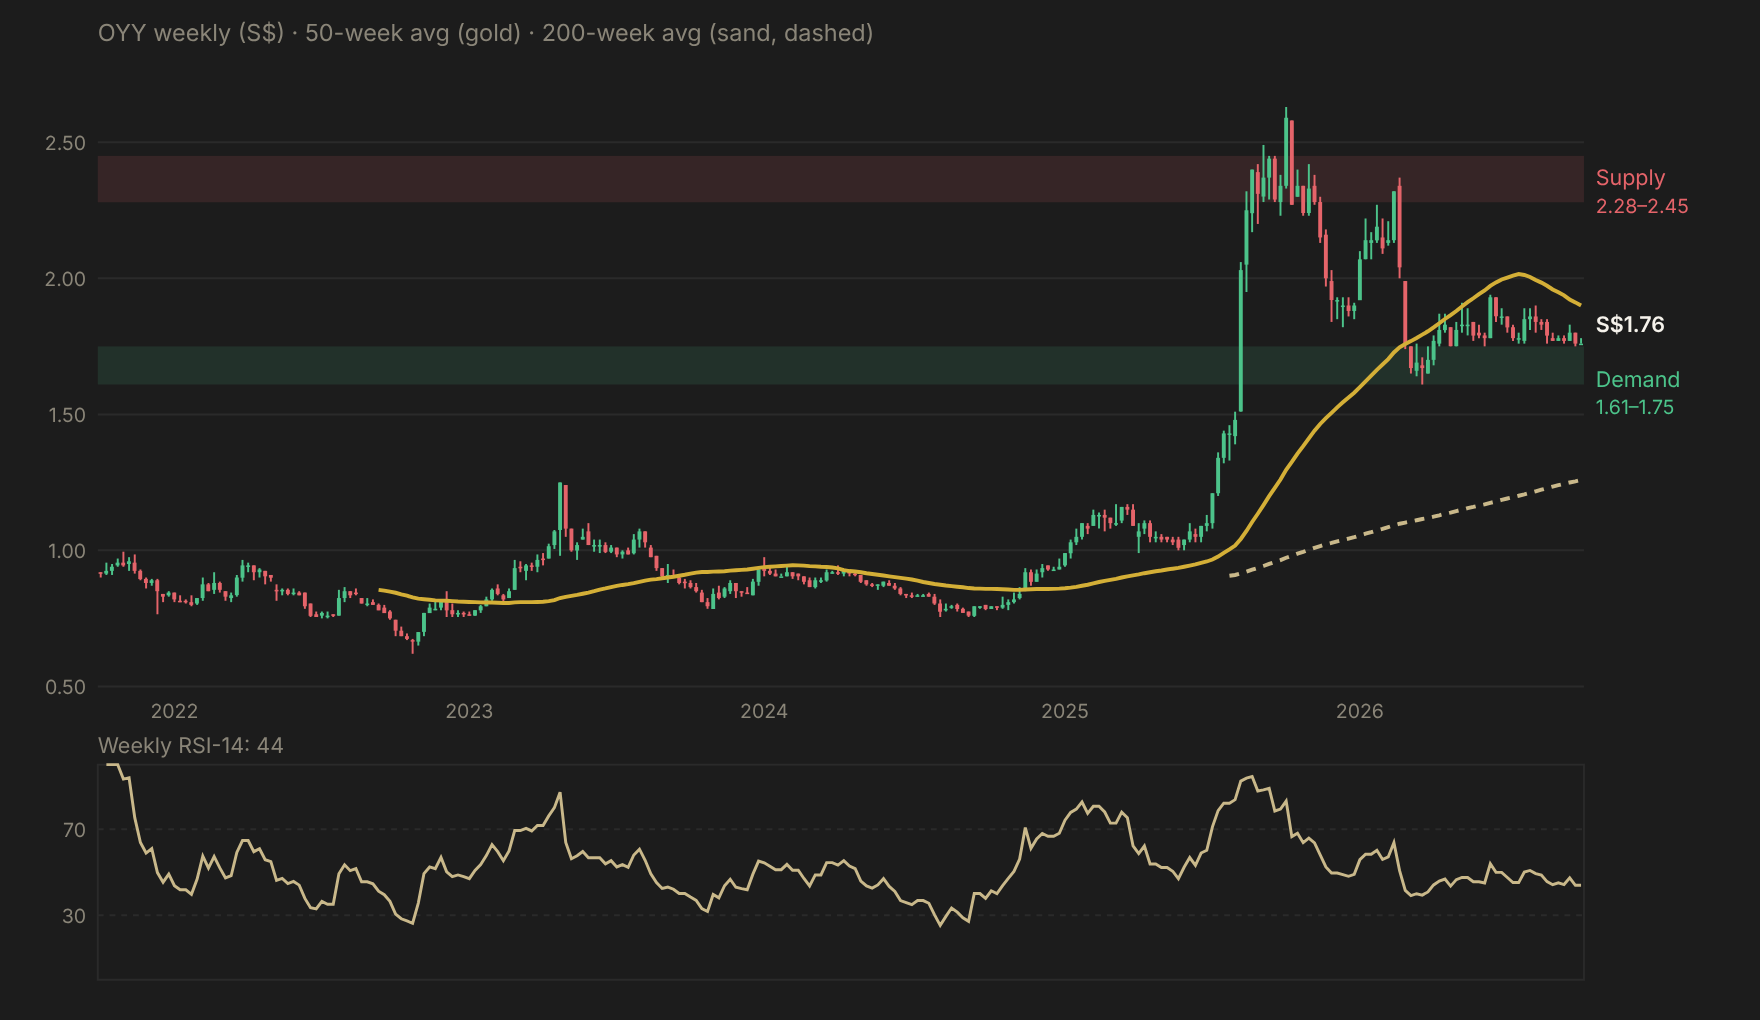The image size is (1760, 1020).
Task: Click the OYY weekly chart title
Action: [x=485, y=33]
